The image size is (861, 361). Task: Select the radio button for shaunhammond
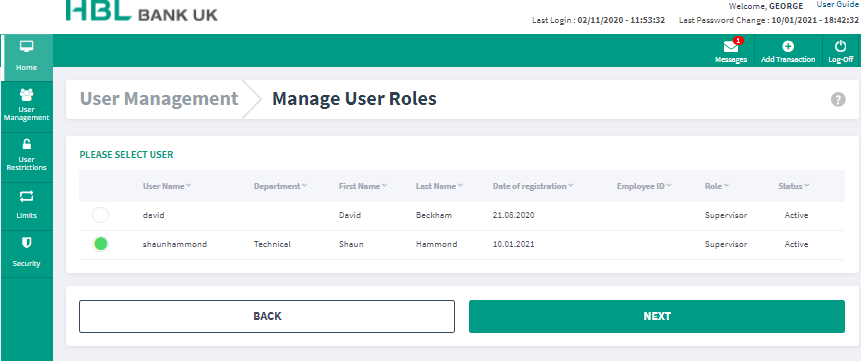point(100,244)
